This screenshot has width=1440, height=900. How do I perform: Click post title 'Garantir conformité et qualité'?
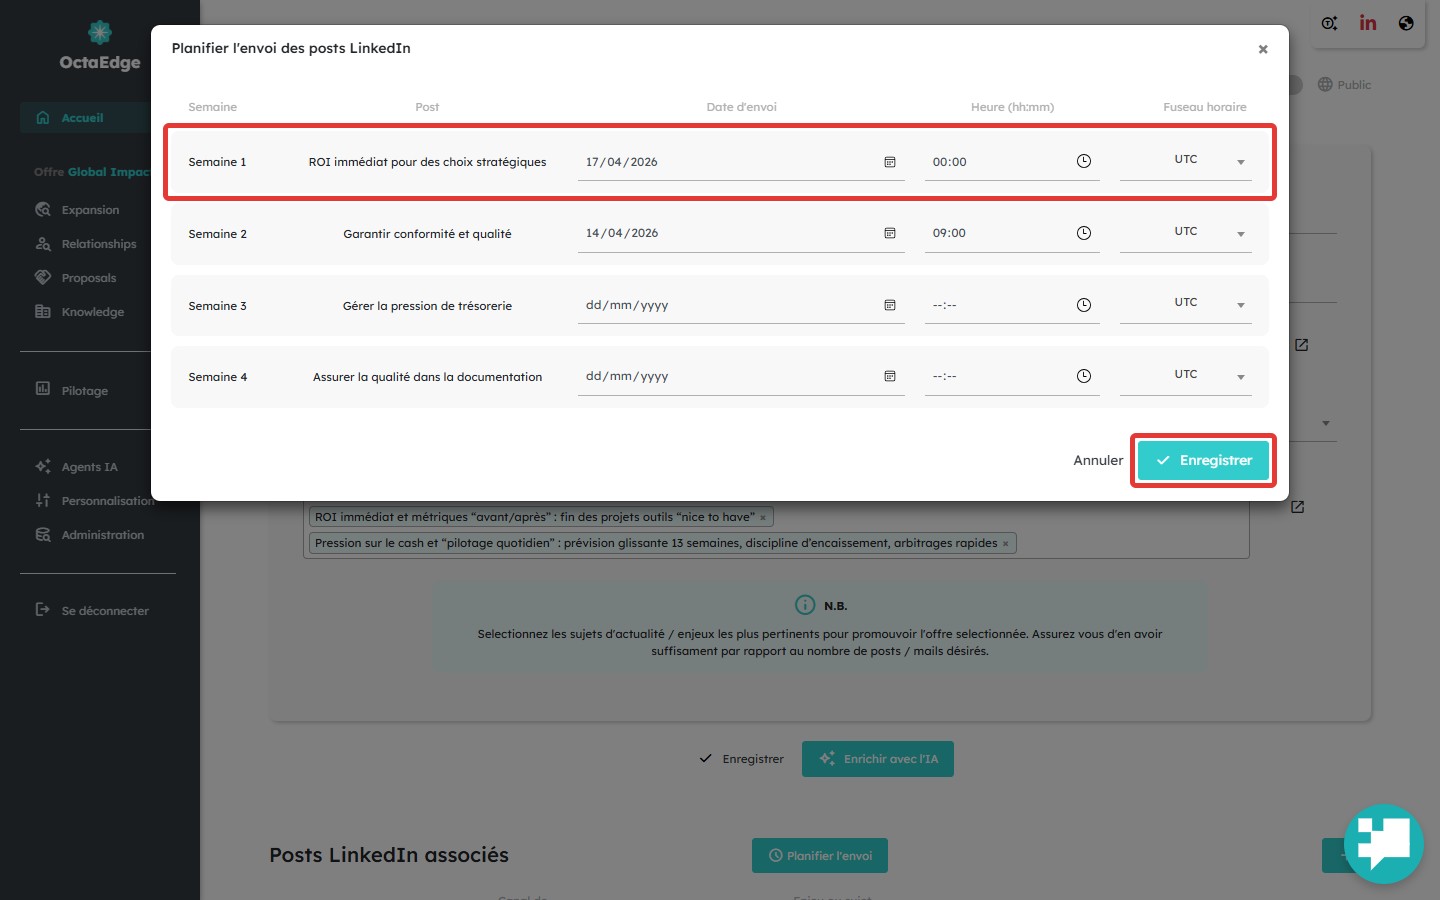[427, 234]
